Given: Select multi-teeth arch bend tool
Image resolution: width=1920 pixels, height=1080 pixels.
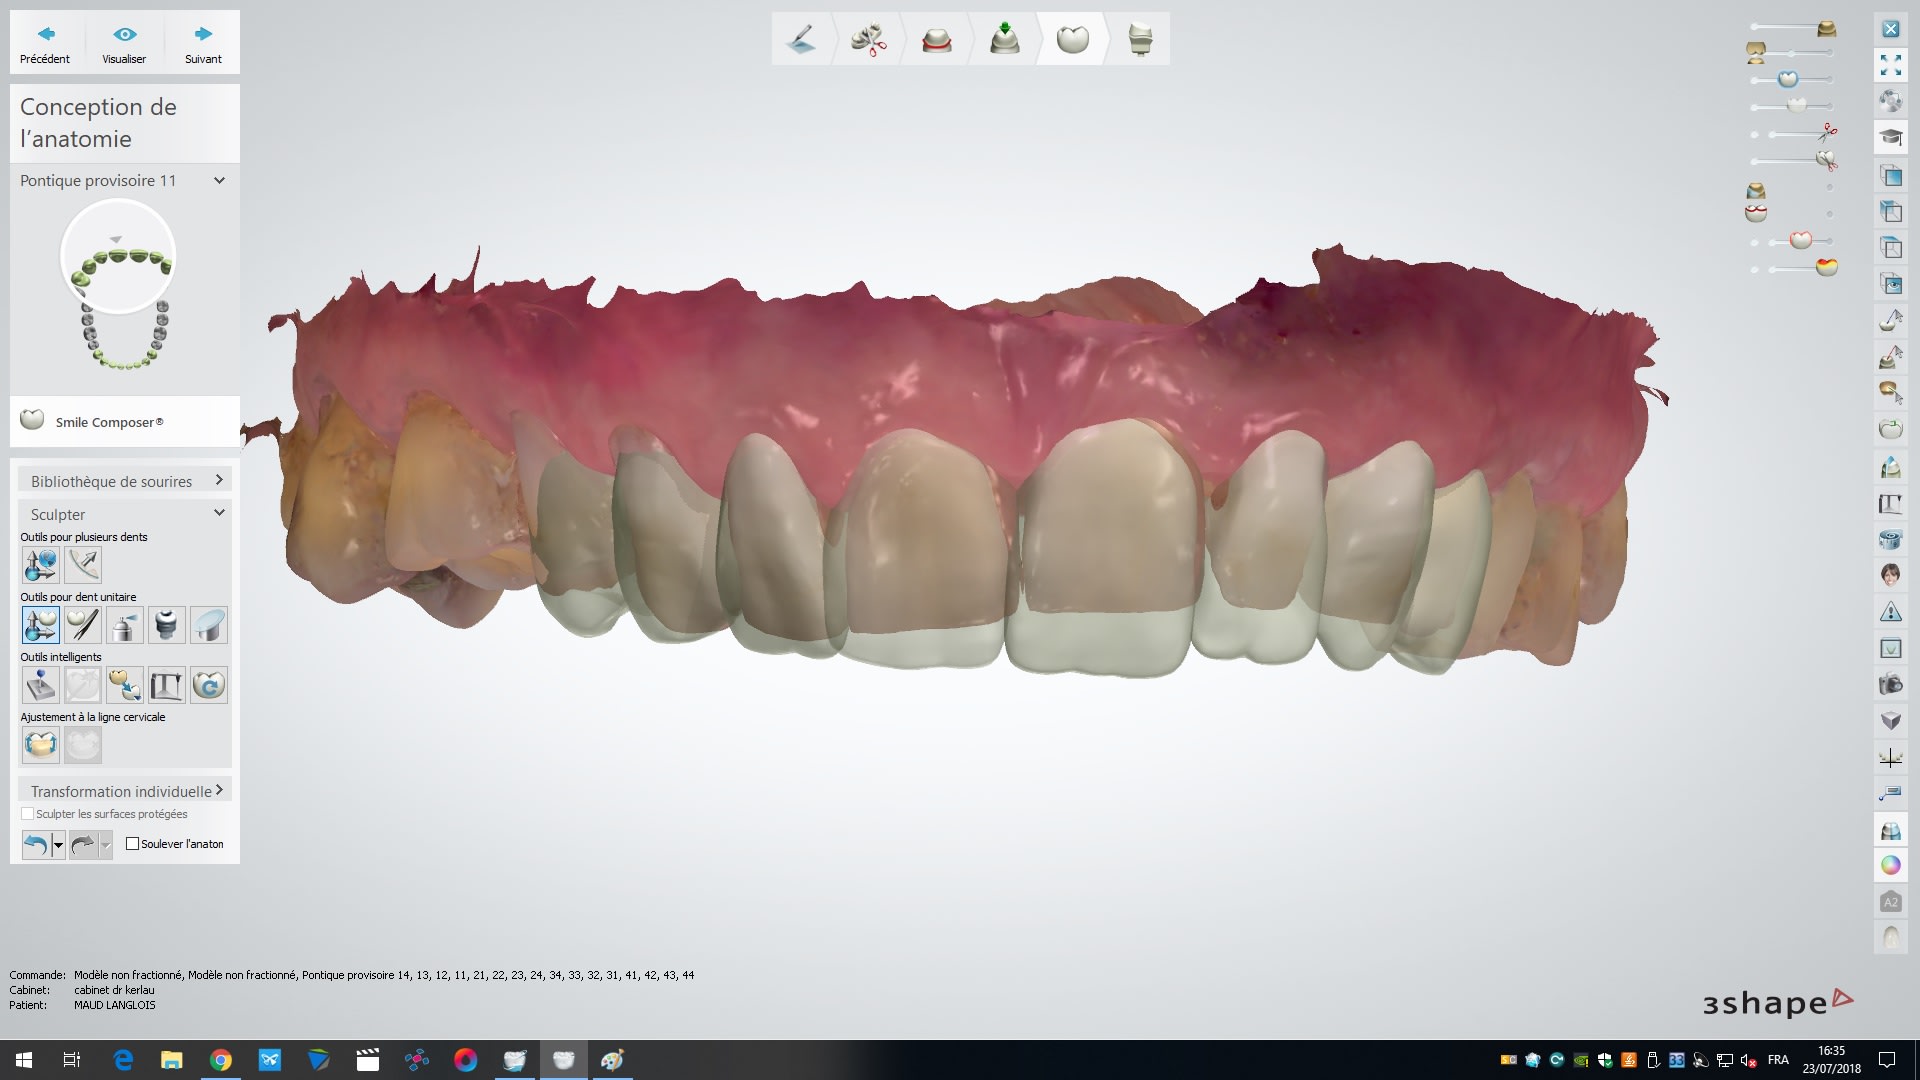Looking at the screenshot, I should point(83,565).
